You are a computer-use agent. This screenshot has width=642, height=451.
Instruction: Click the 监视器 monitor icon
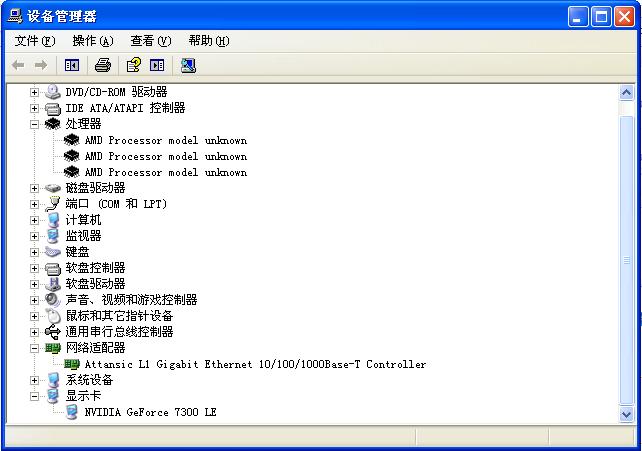(52, 236)
